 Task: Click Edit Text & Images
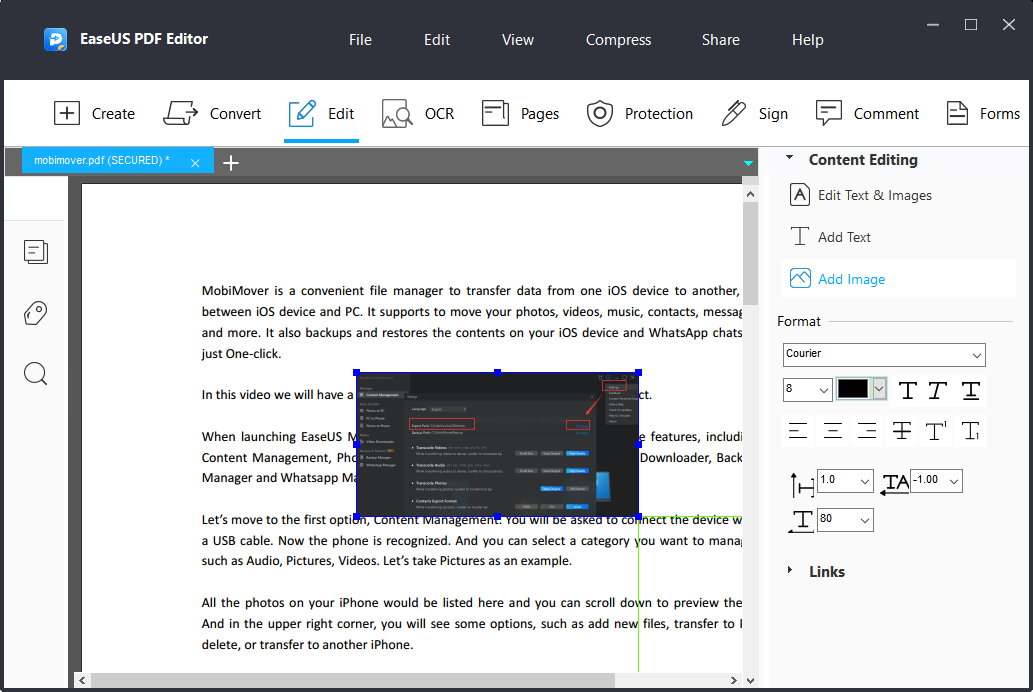(860, 195)
